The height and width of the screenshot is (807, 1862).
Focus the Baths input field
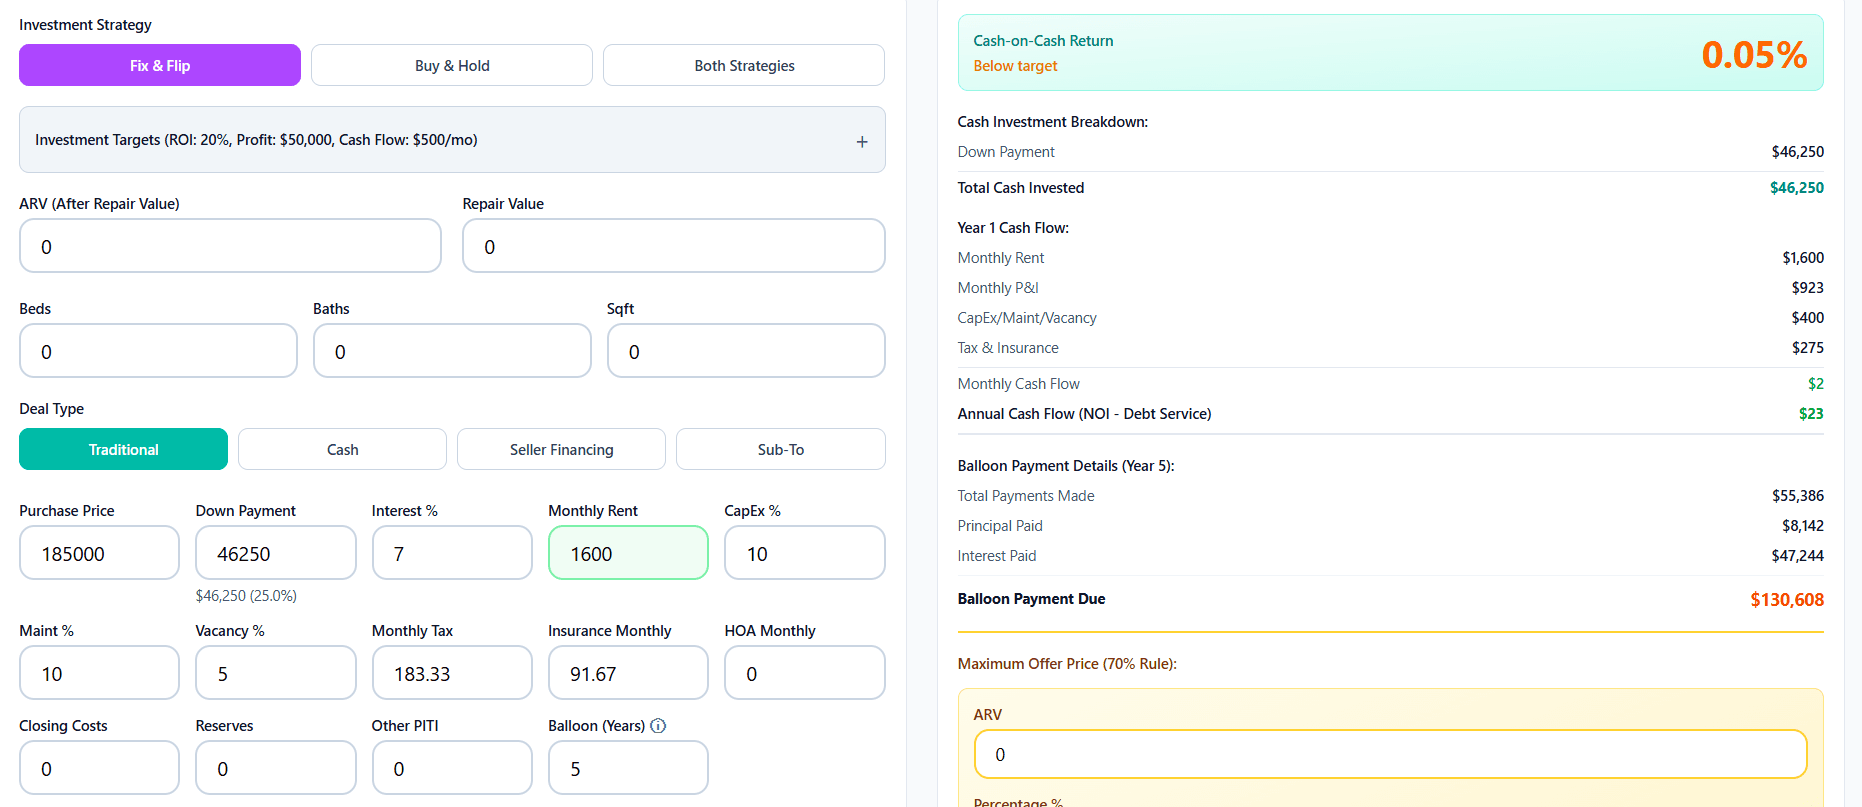coord(452,351)
